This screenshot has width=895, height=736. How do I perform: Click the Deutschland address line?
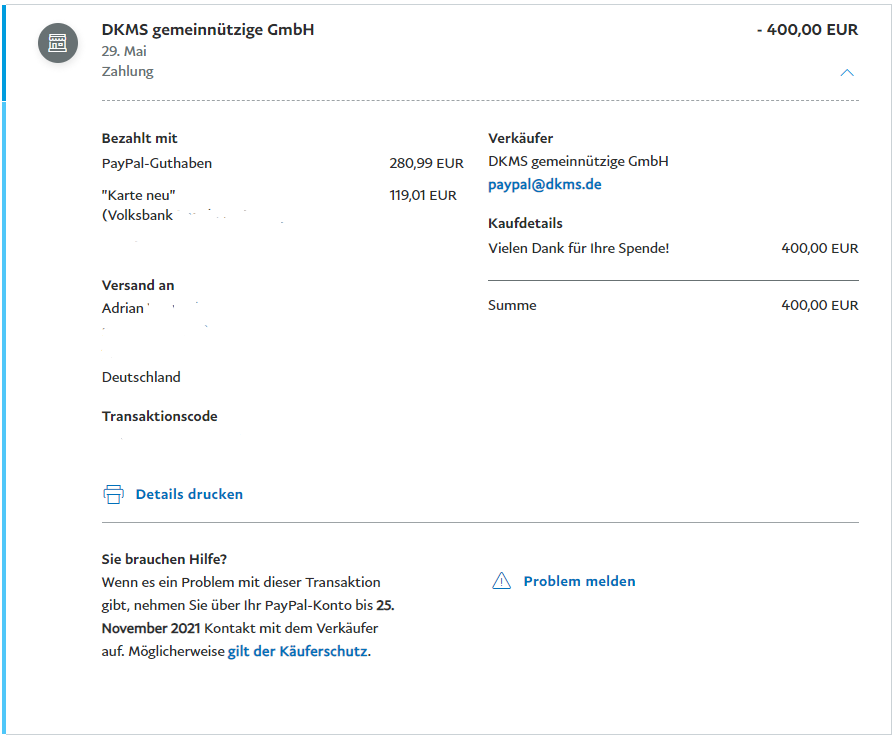point(141,377)
